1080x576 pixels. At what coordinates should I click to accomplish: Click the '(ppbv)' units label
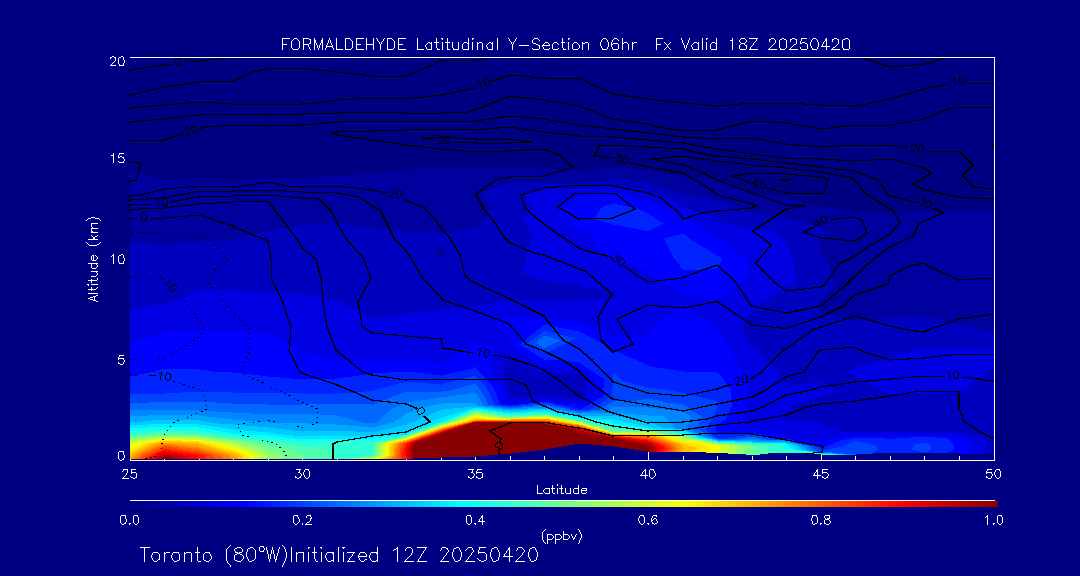561,536
